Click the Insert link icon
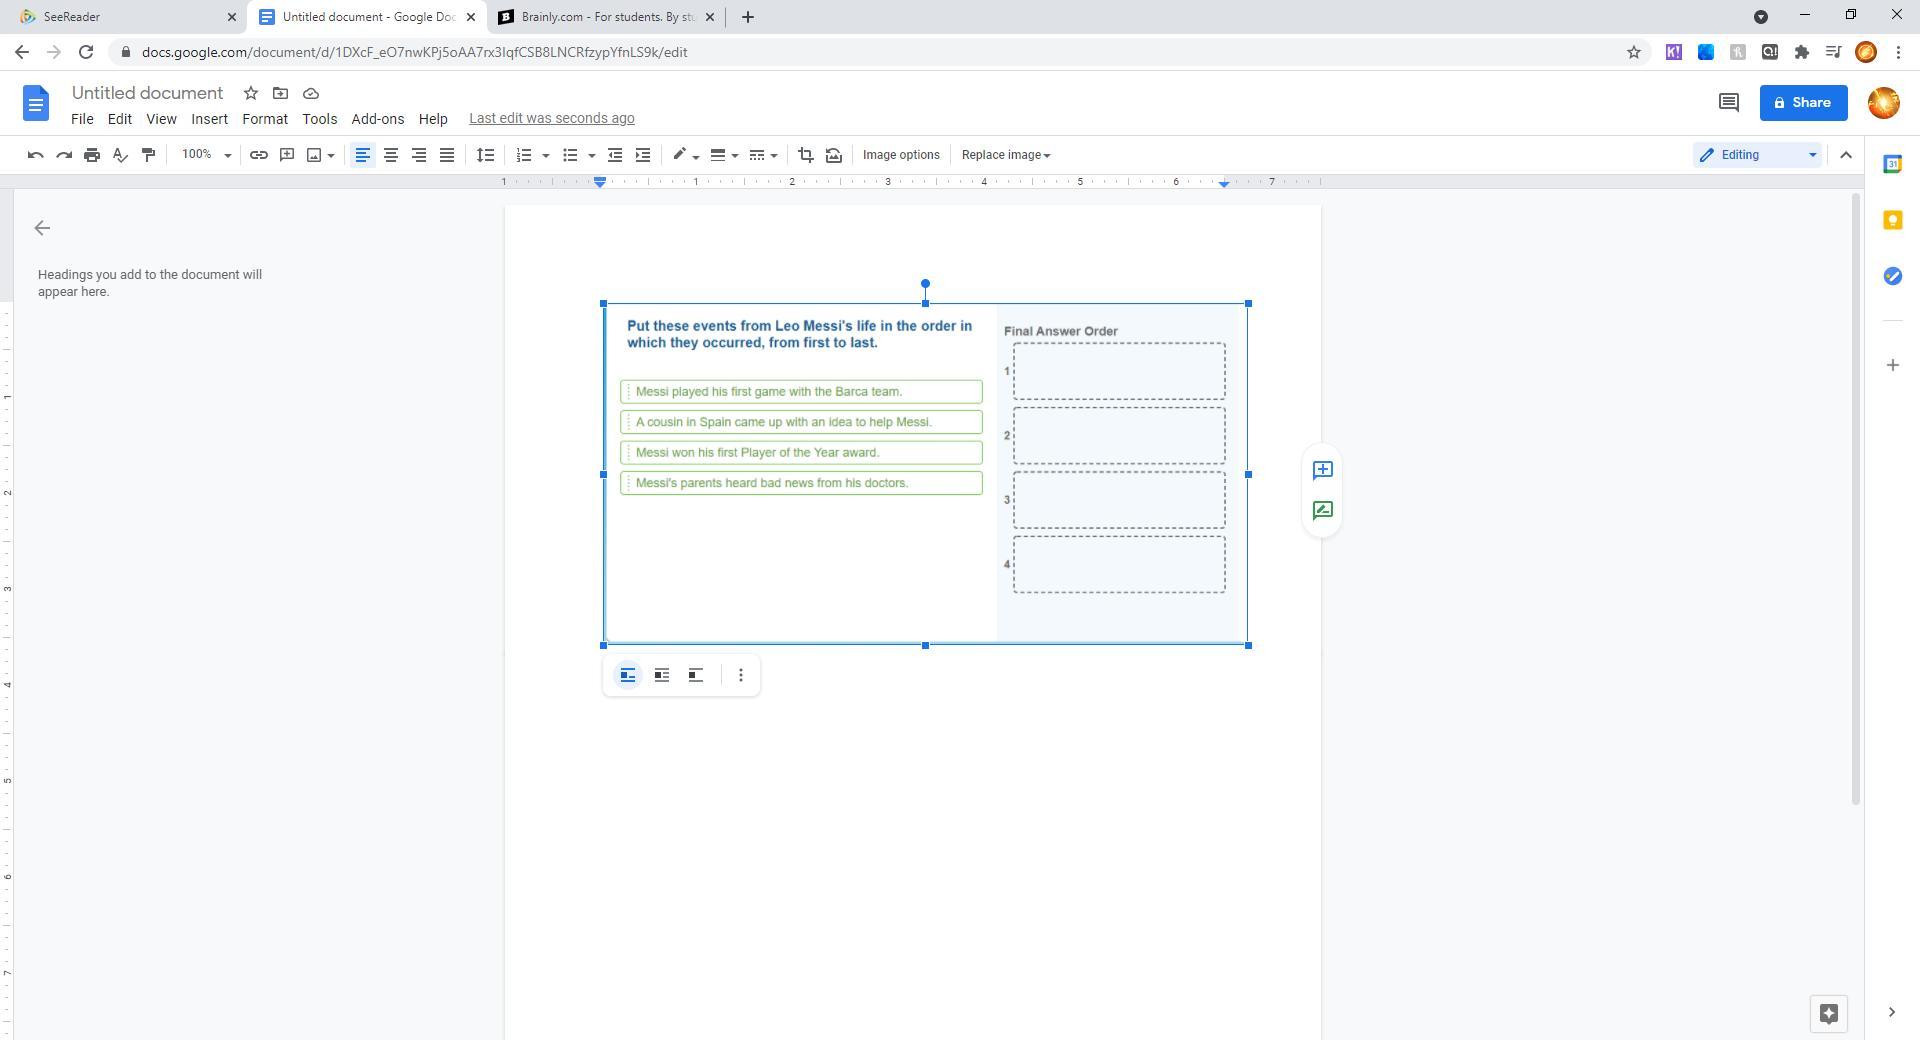Image resolution: width=1920 pixels, height=1040 pixels. (x=258, y=155)
